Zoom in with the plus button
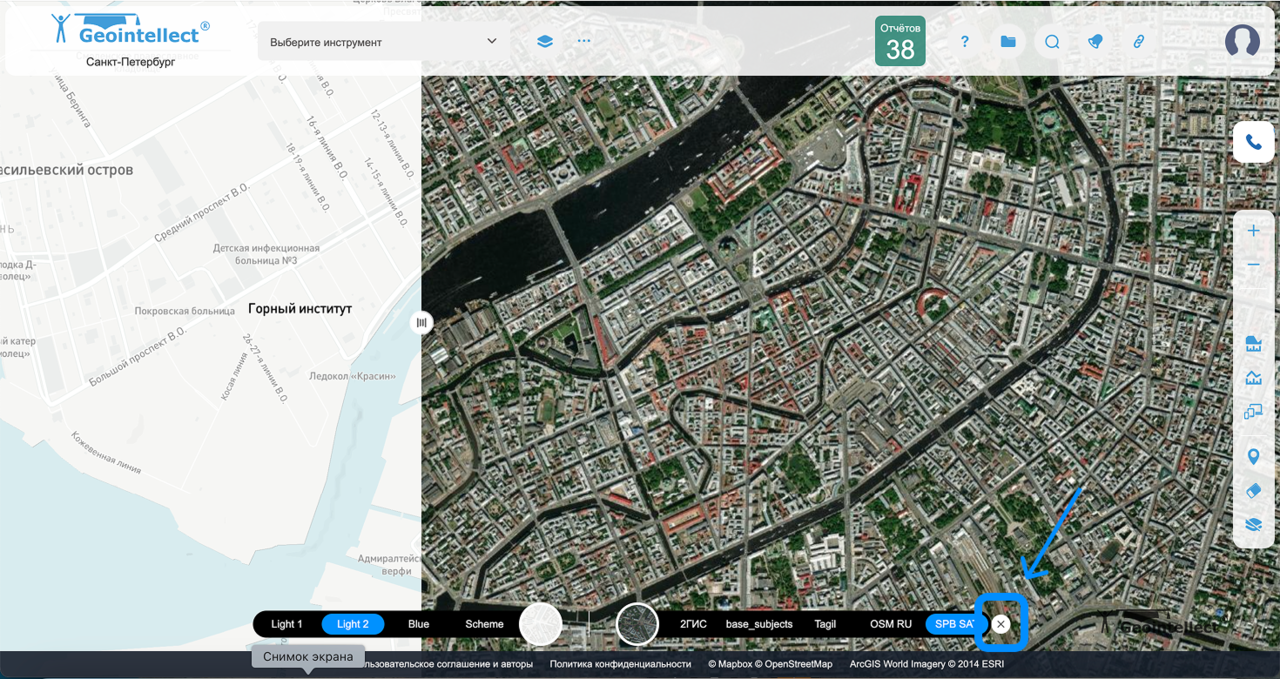Viewport: 1280px width, 679px height. pyautogui.click(x=1253, y=231)
